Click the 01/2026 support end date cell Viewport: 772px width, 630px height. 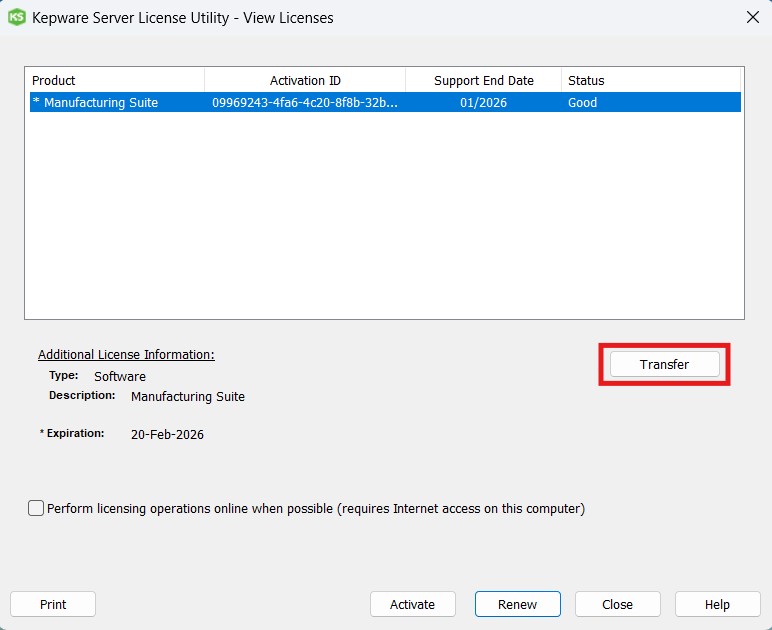pos(483,102)
